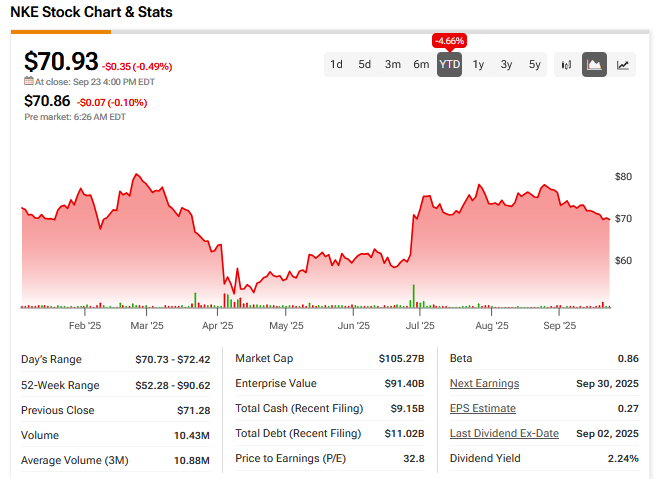Click the Pre market: 6:26 AM EDT text
Viewport: 658px width, 479px height.
[75, 117]
